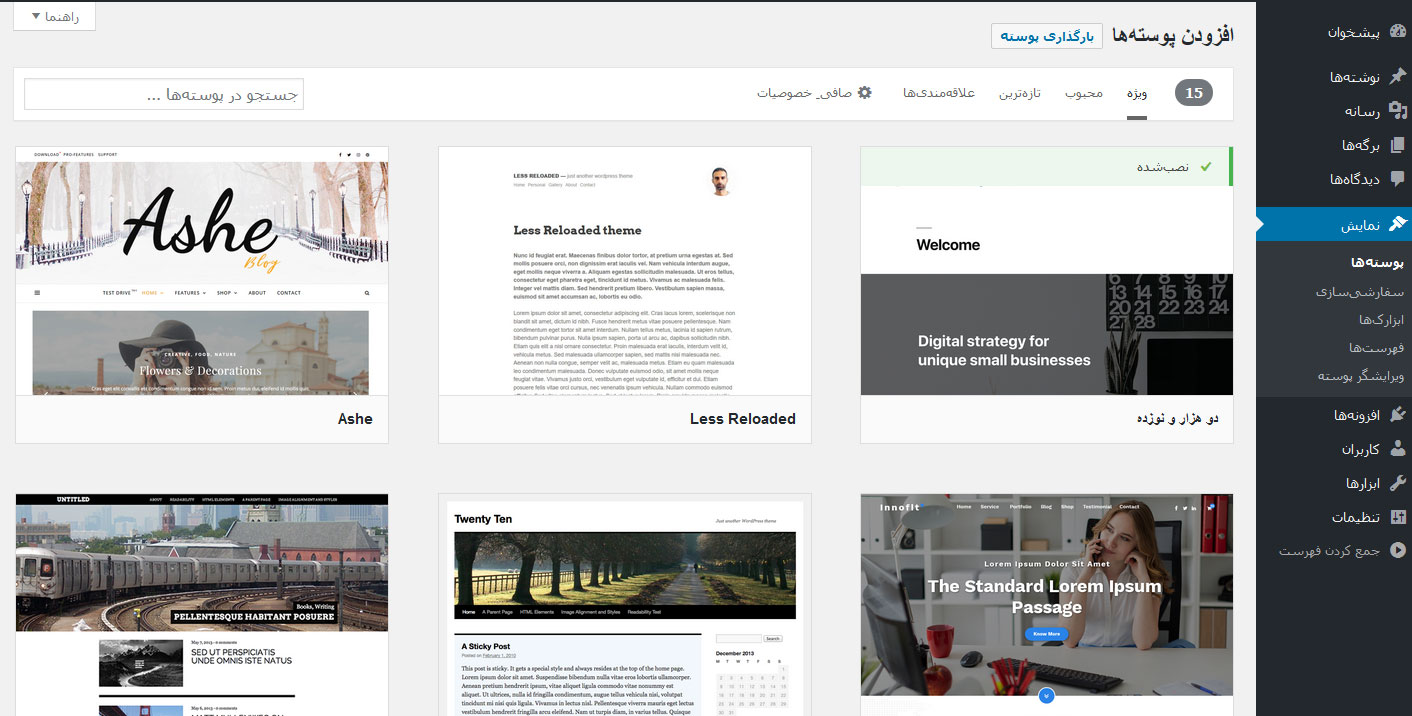The image size is (1412, 716).
Task: Click the Settings sliders icon
Action: [x=1397, y=517]
